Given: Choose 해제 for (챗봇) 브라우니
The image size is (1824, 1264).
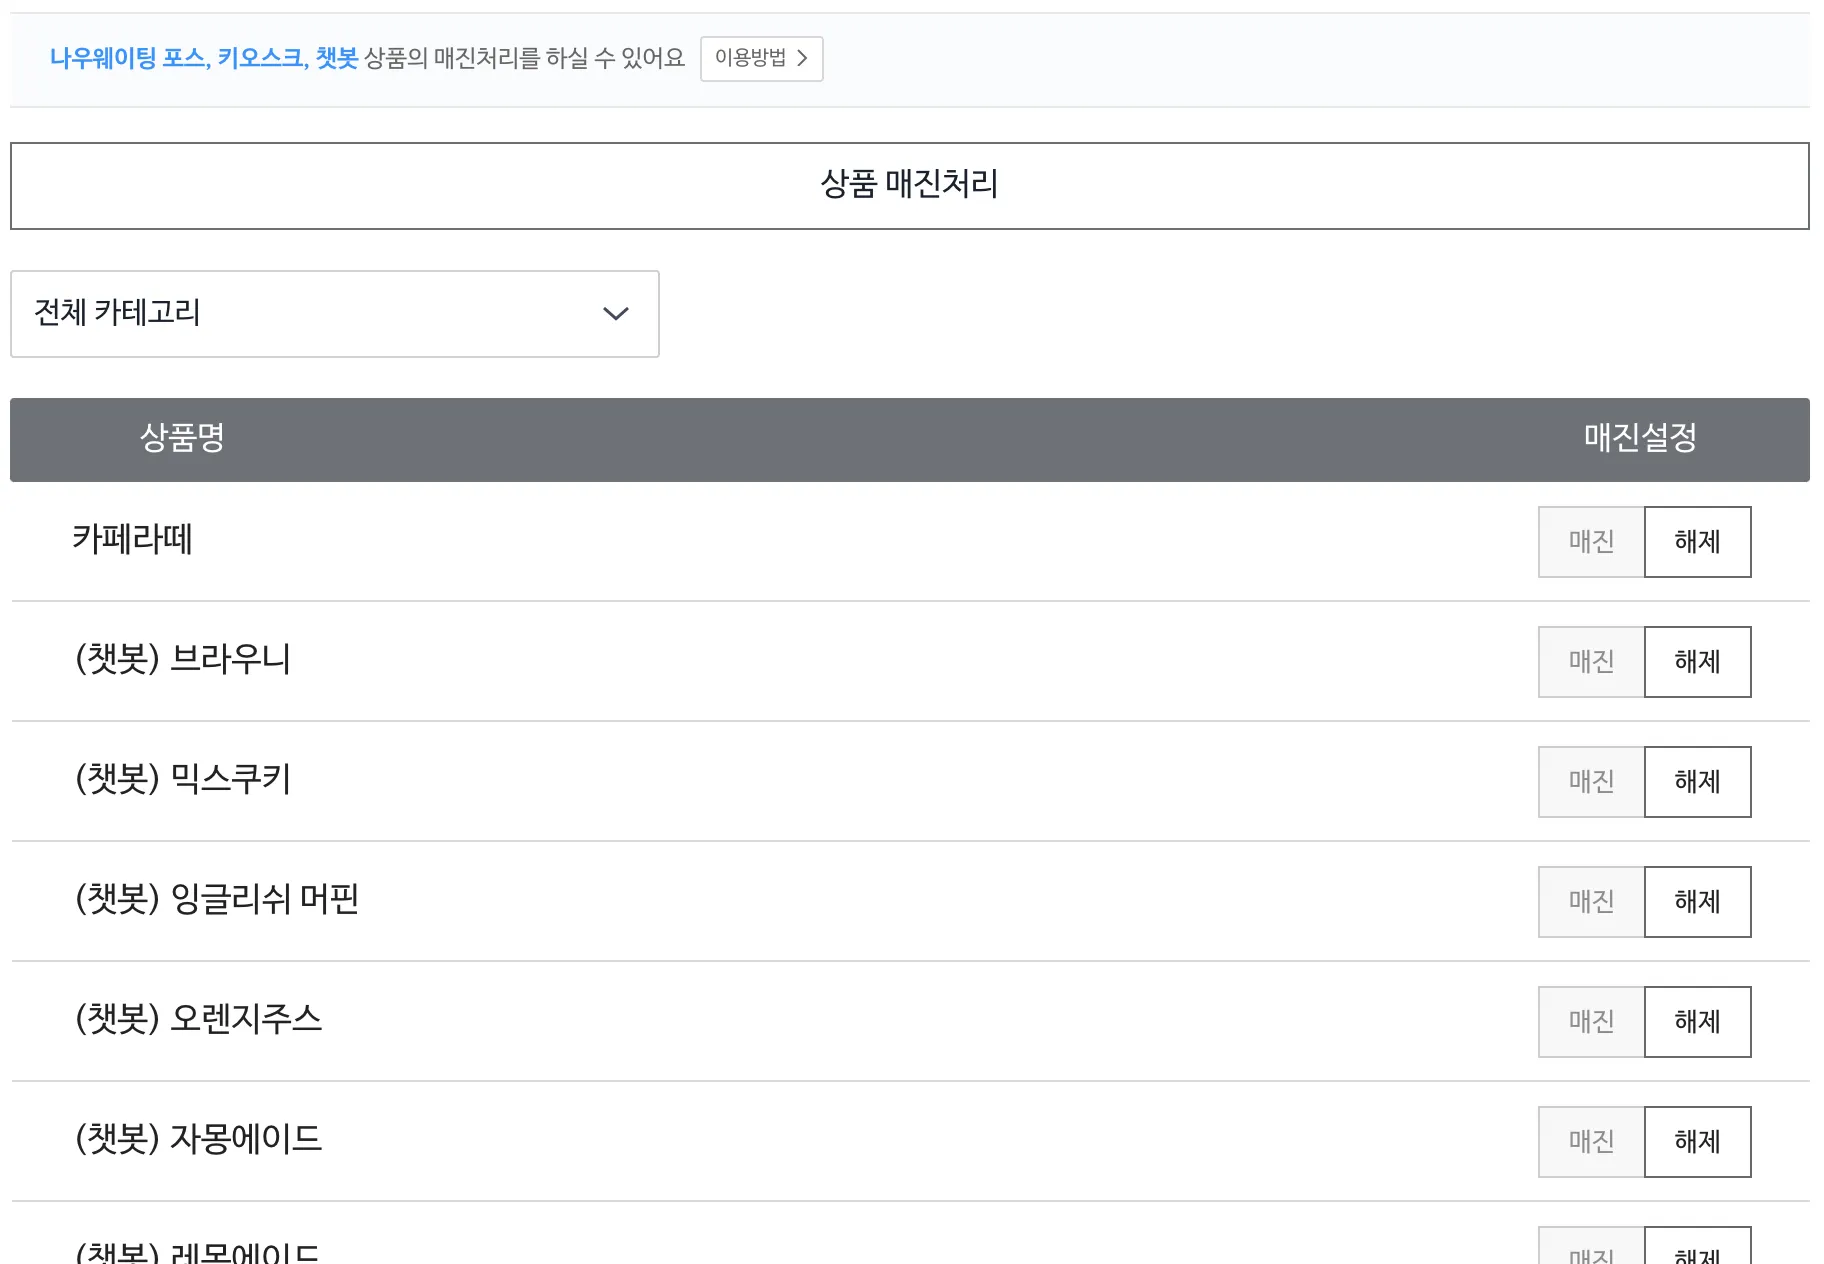Looking at the screenshot, I should click(1698, 662).
